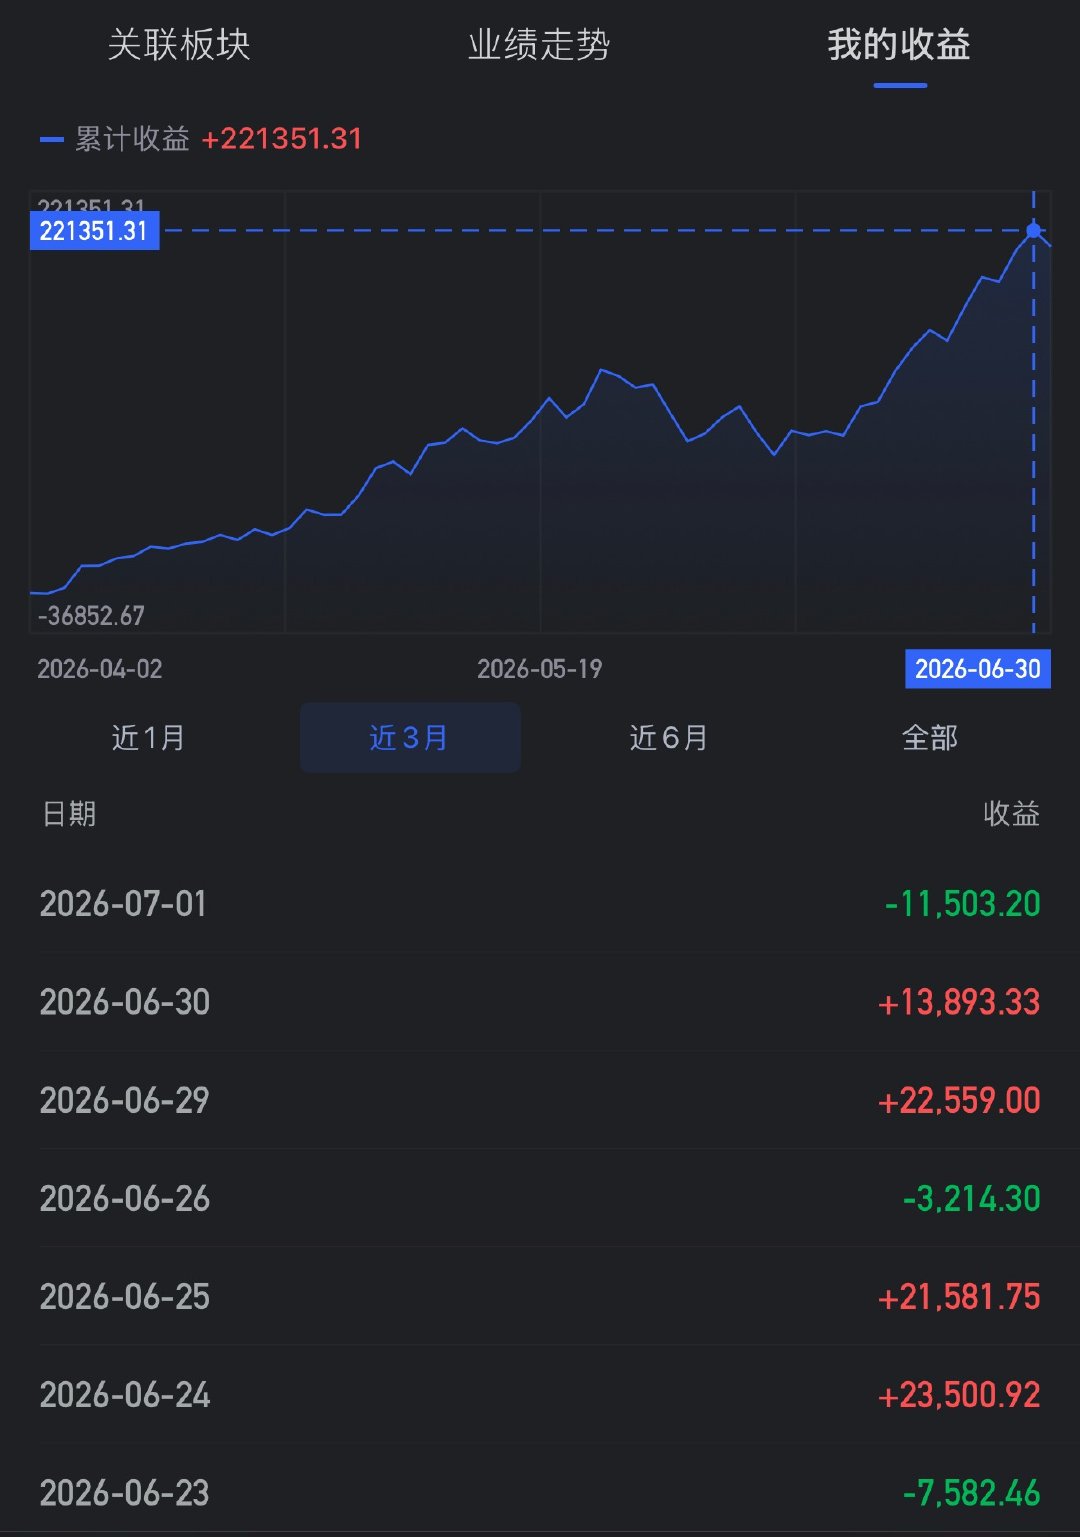
Task: Select the 我的收益 tab
Action: click(899, 45)
